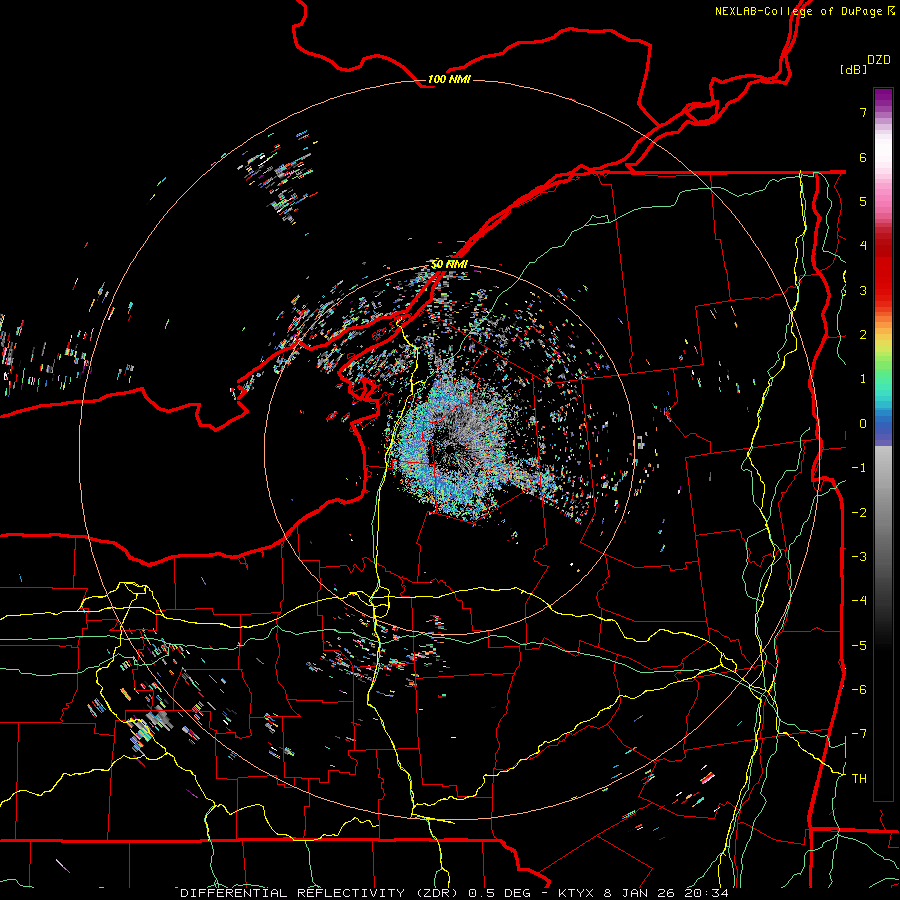This screenshot has height=900, width=900.
Task: Click the "0" value on the scale
Action: [x=863, y=424]
